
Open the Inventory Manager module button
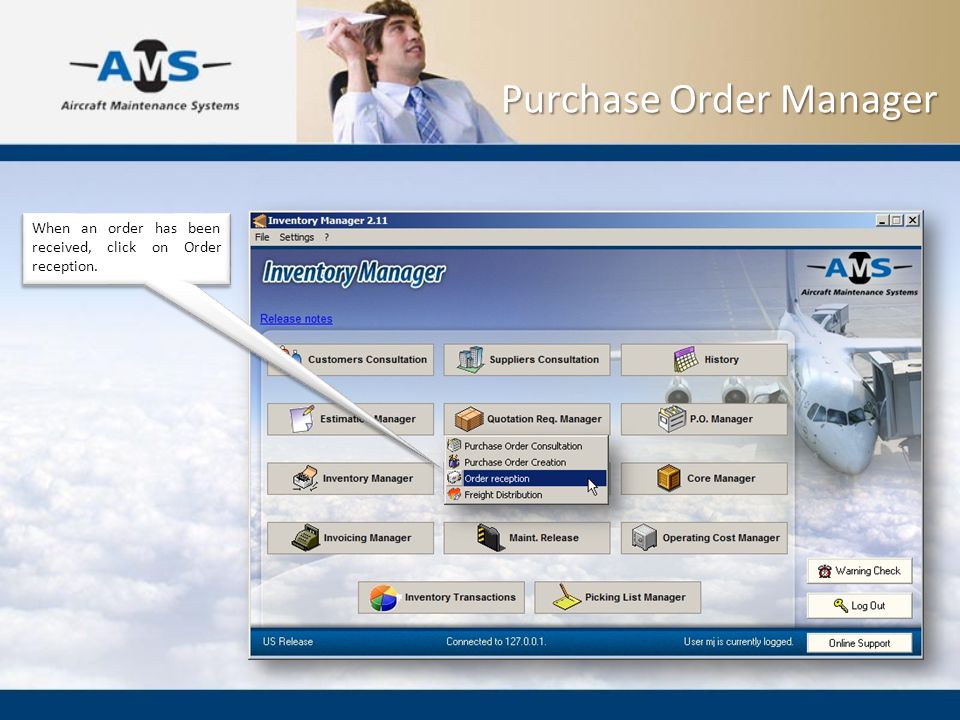point(350,478)
